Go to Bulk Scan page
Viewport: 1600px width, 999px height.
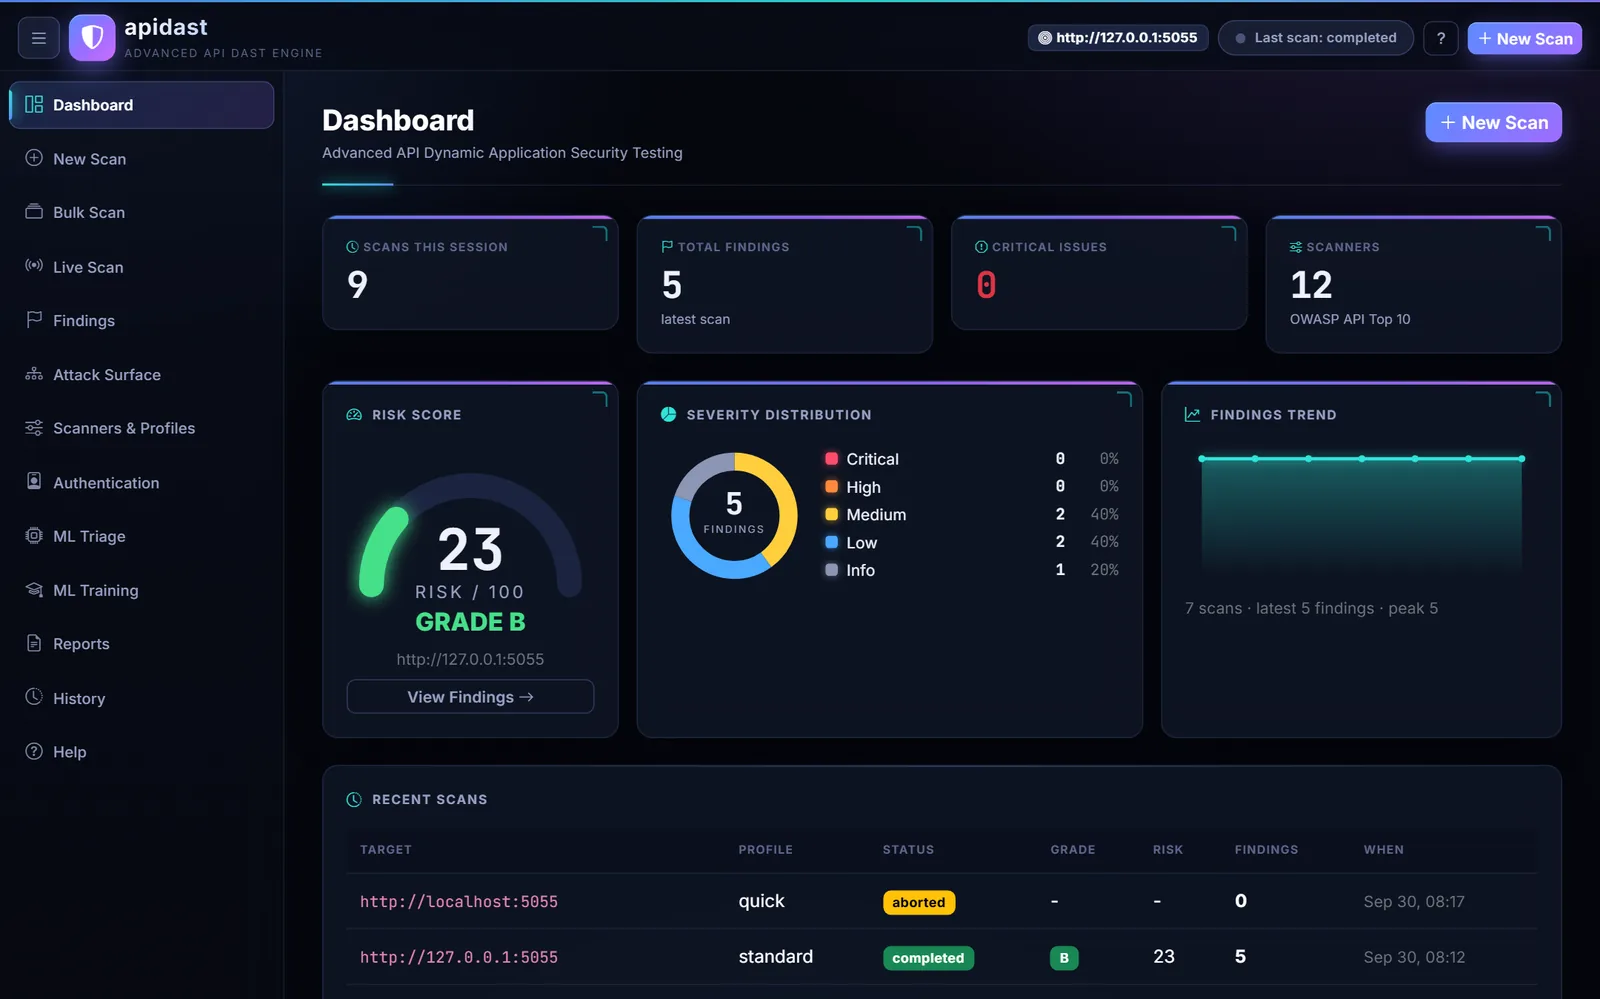(x=141, y=212)
